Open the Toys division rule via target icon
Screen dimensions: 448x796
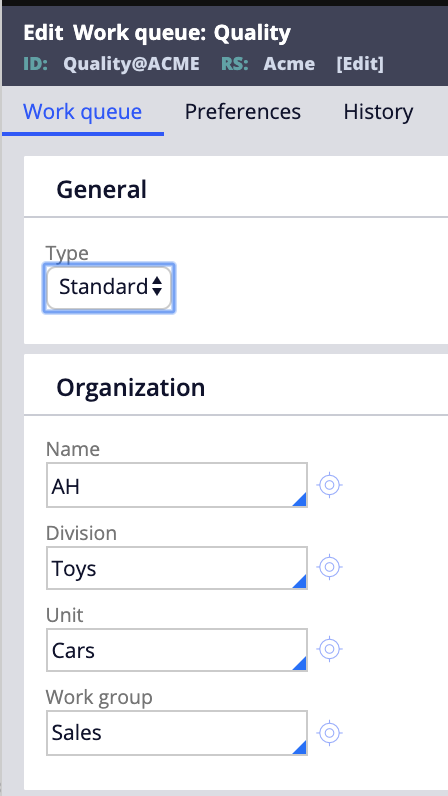(x=329, y=567)
